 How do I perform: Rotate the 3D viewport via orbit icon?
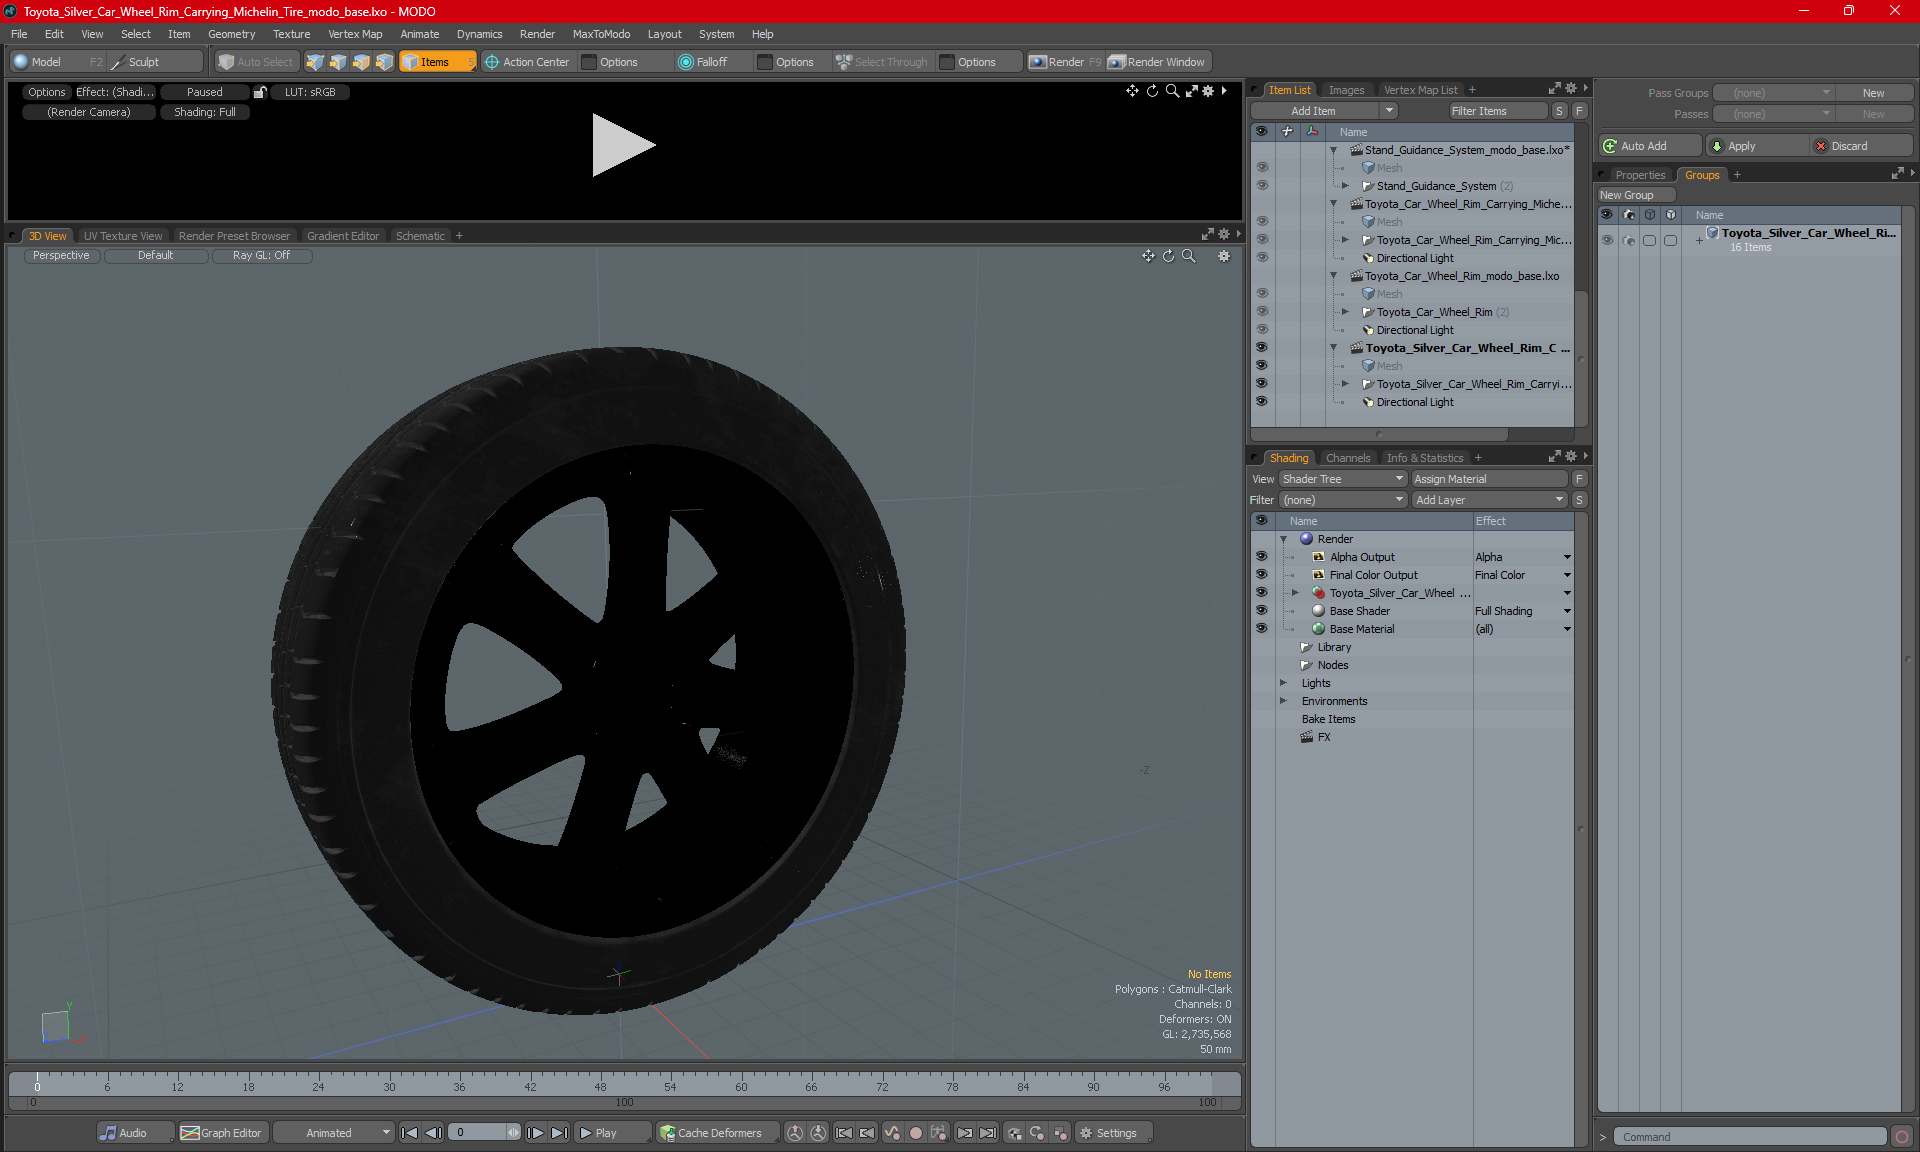1168,256
